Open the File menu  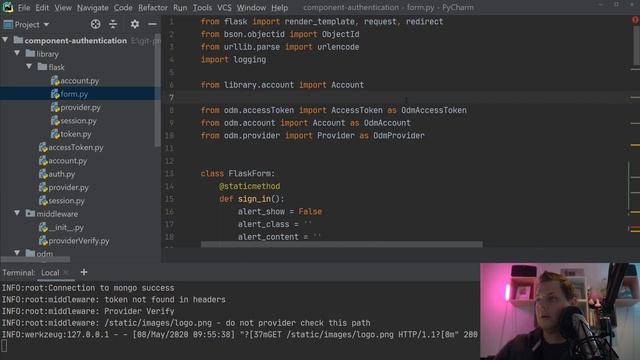click(x=24, y=8)
